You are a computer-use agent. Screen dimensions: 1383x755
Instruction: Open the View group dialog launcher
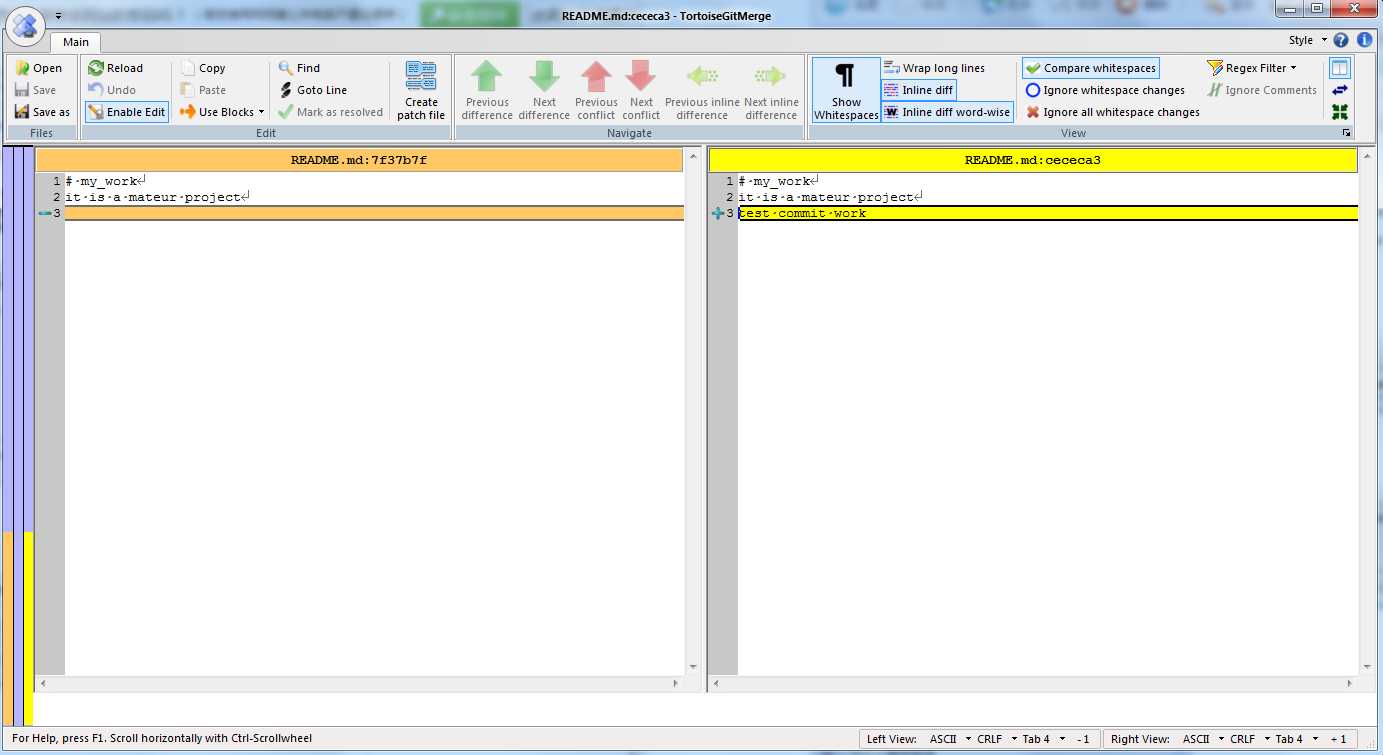(x=1347, y=133)
